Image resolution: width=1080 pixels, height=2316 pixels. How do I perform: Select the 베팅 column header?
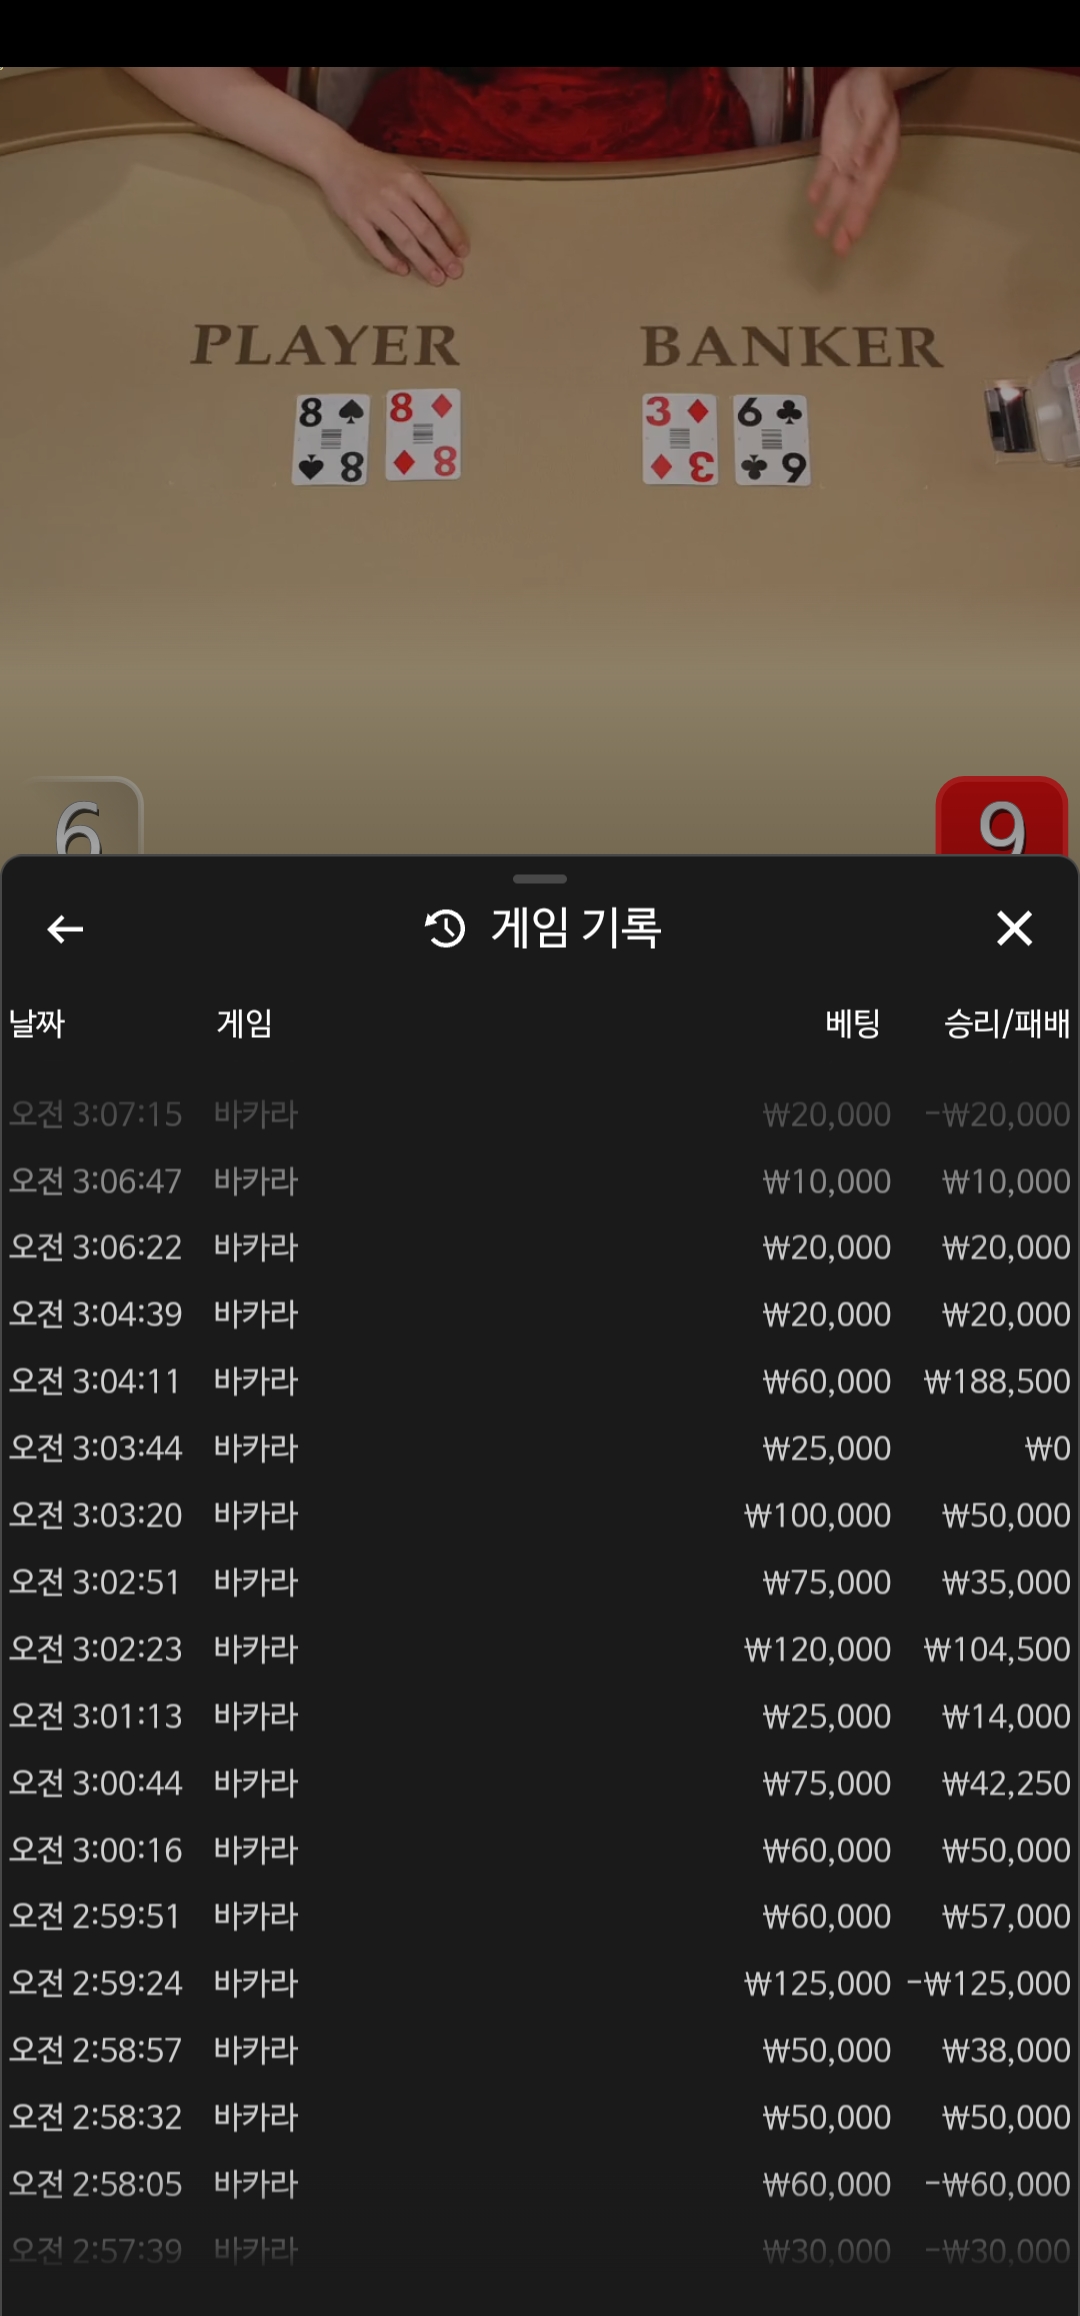pyautogui.click(x=852, y=1023)
